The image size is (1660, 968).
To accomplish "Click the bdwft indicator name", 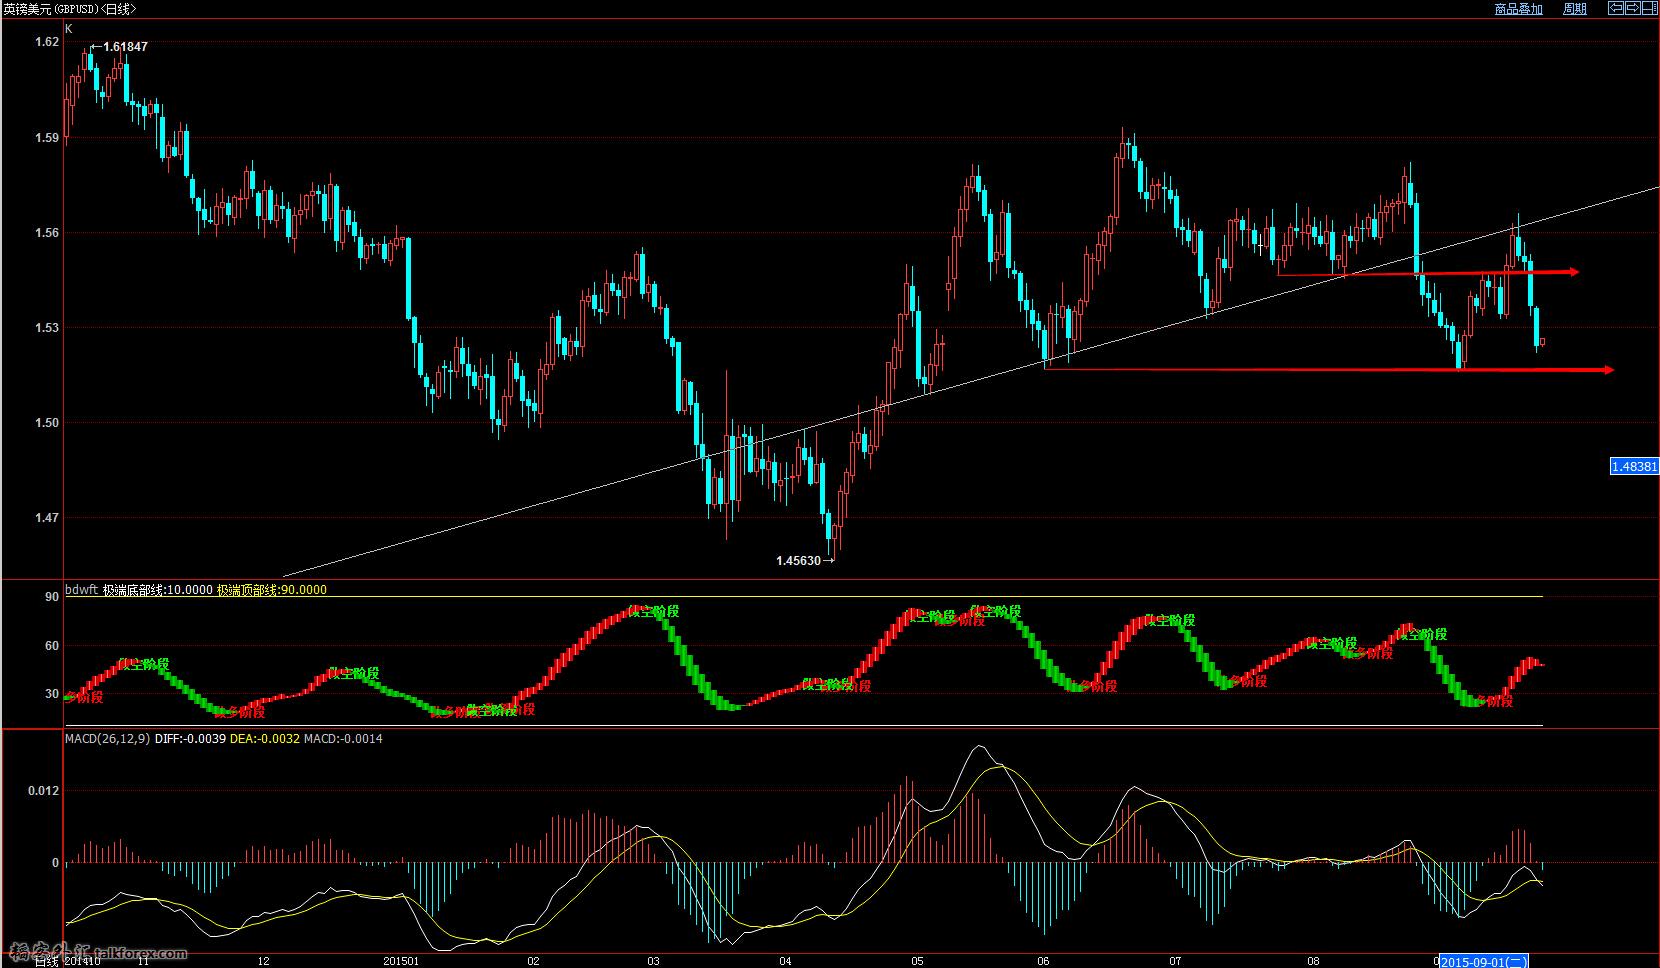I will 81,590.
